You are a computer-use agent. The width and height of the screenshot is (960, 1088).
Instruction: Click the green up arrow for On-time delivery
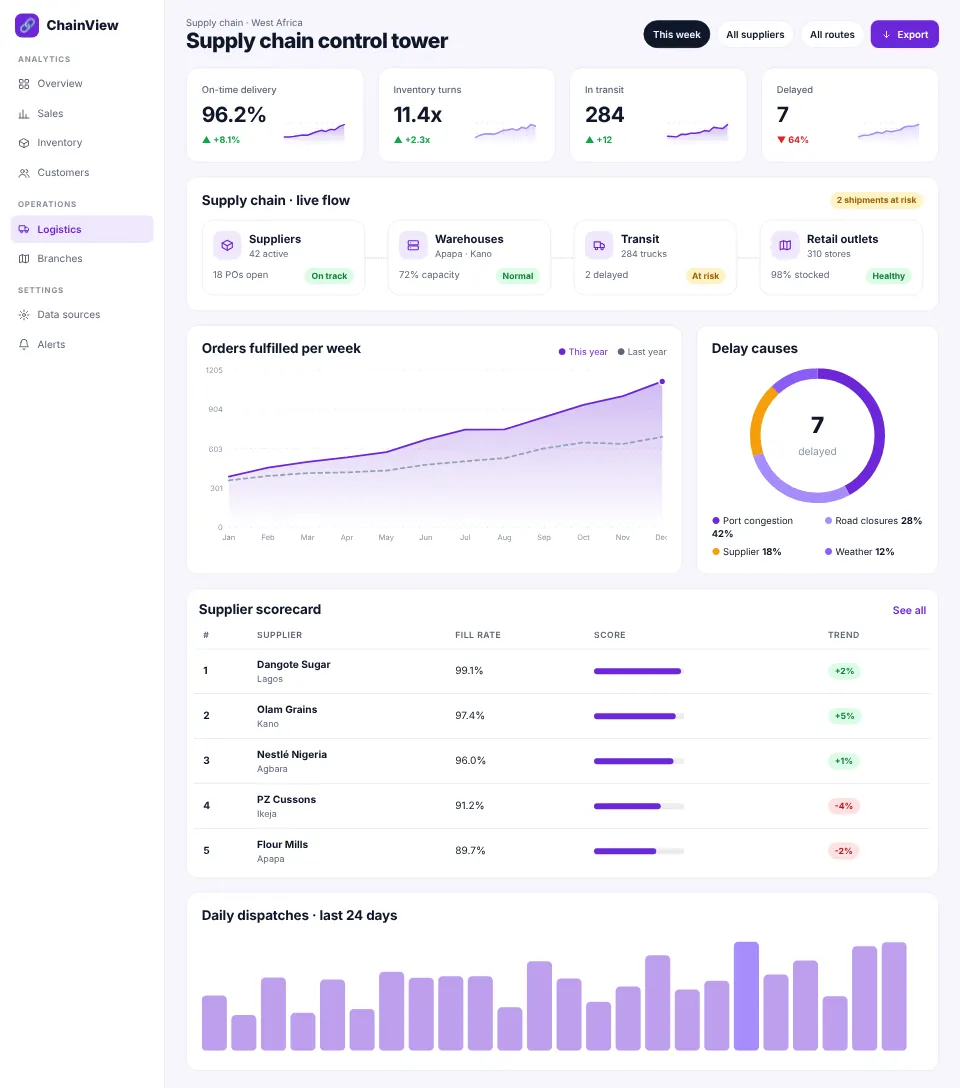click(206, 140)
